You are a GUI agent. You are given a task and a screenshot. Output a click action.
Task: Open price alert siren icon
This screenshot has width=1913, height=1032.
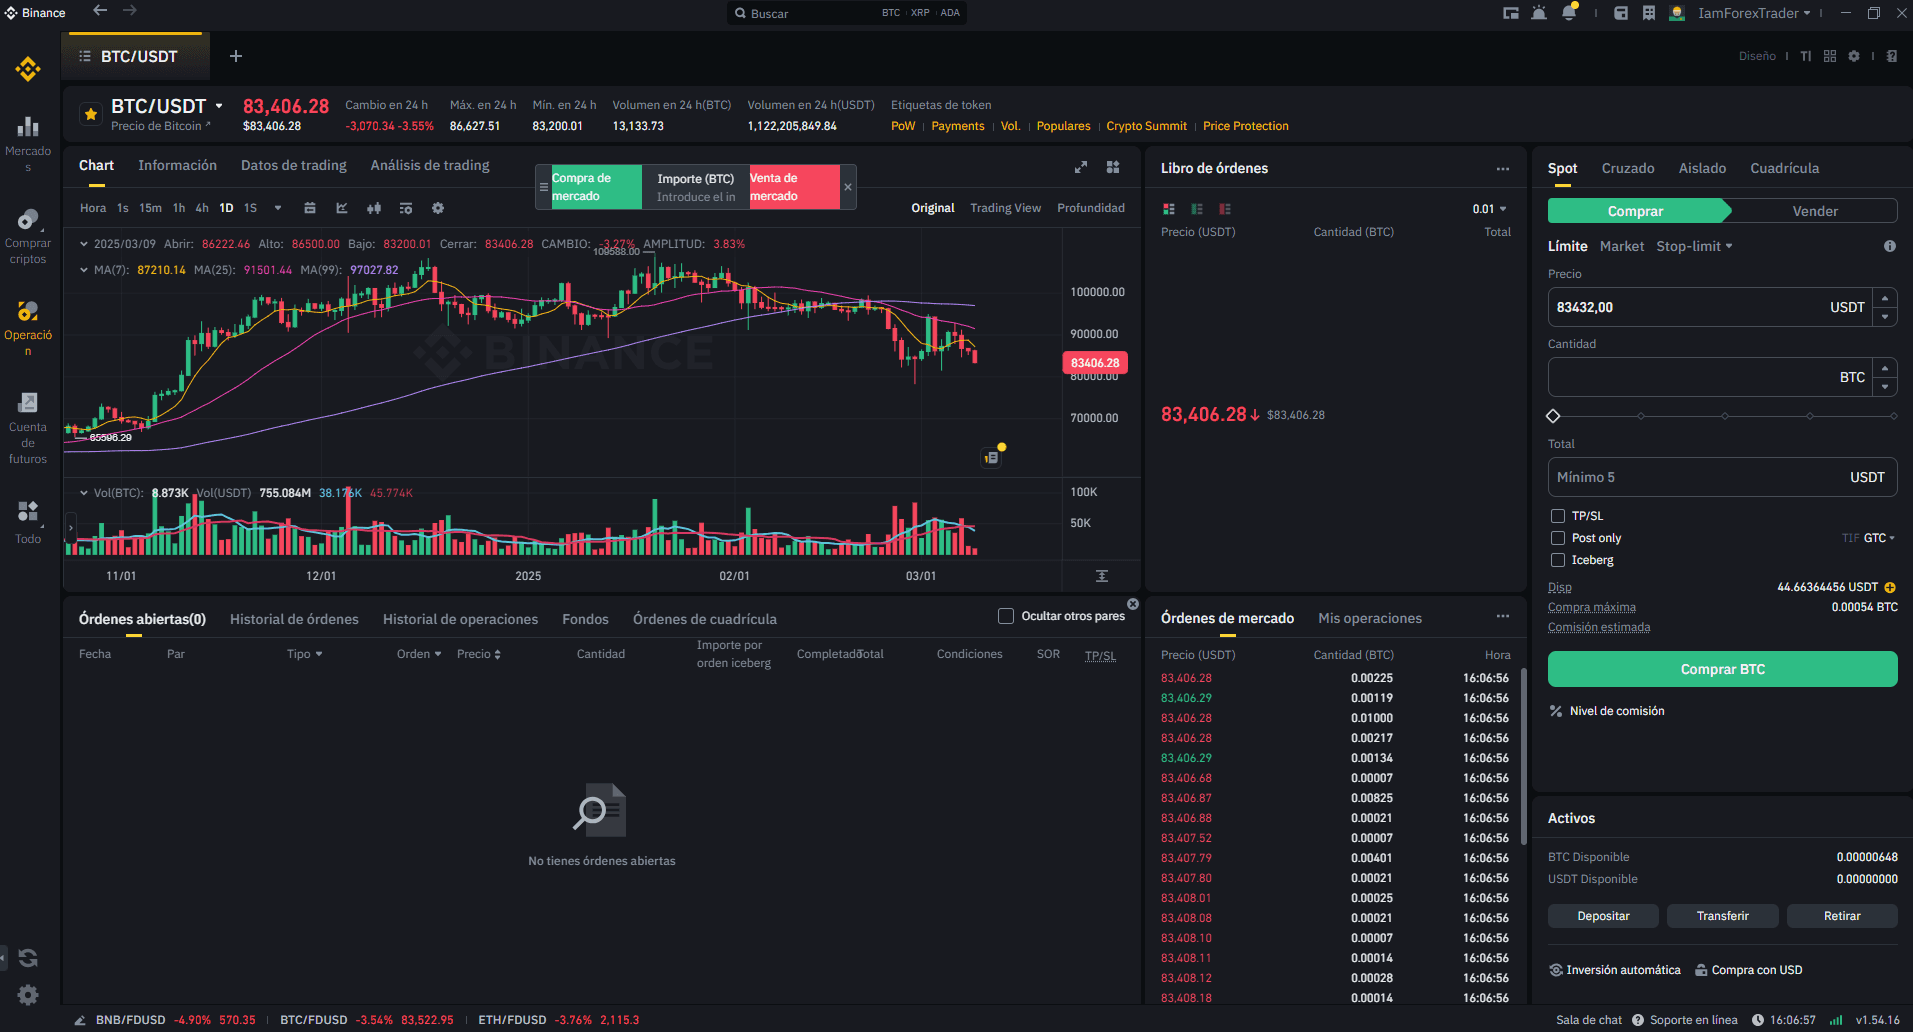[x=1539, y=13]
